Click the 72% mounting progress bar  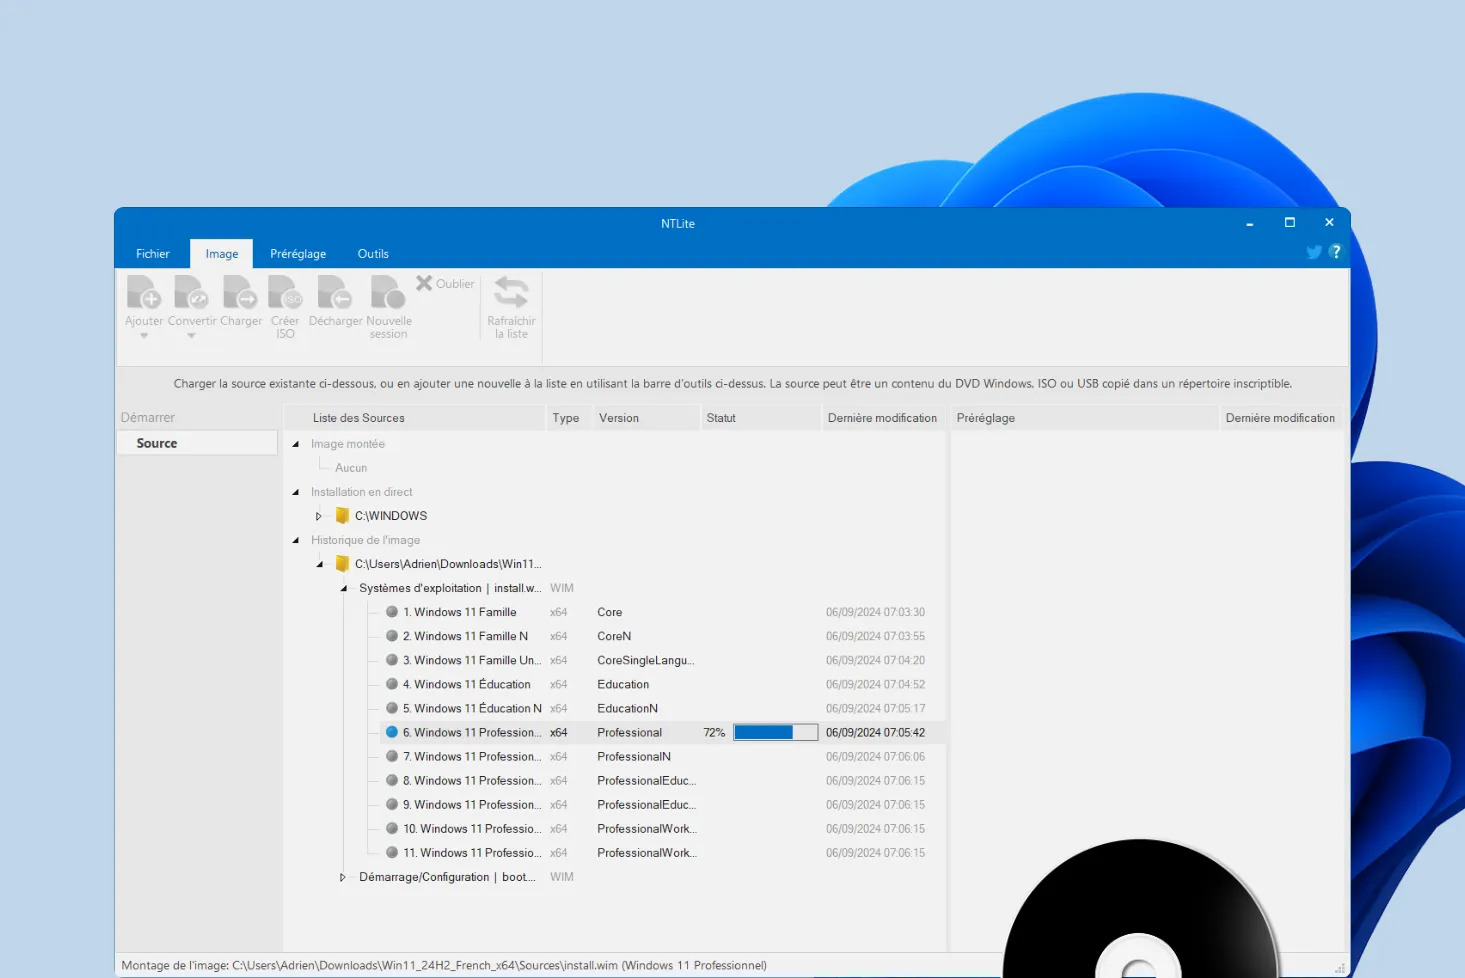pos(775,732)
